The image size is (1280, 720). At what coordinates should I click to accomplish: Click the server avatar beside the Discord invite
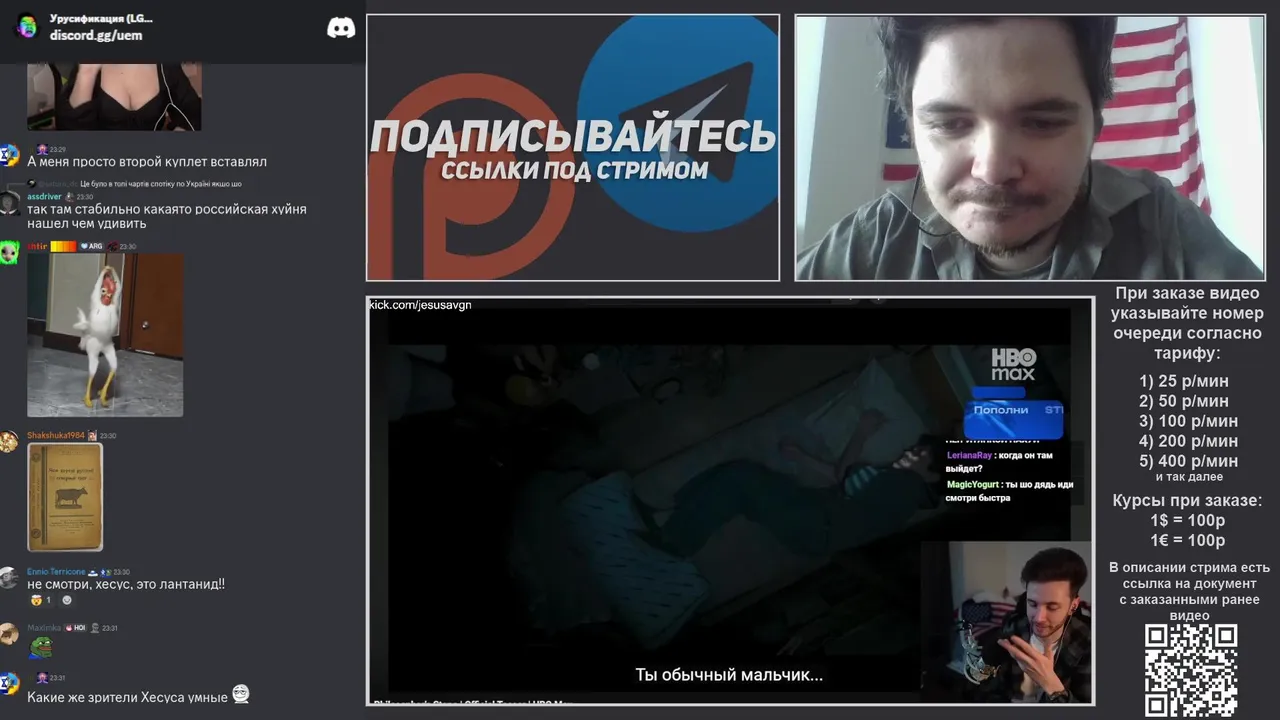[27, 27]
